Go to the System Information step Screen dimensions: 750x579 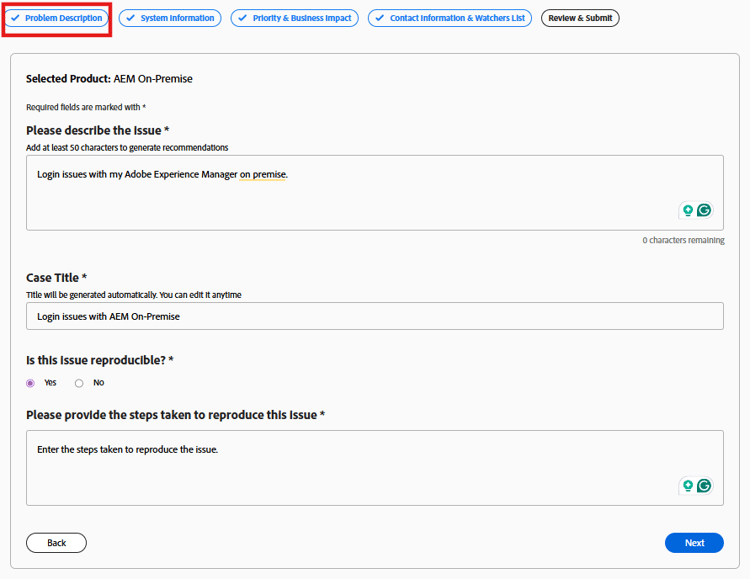[170, 18]
